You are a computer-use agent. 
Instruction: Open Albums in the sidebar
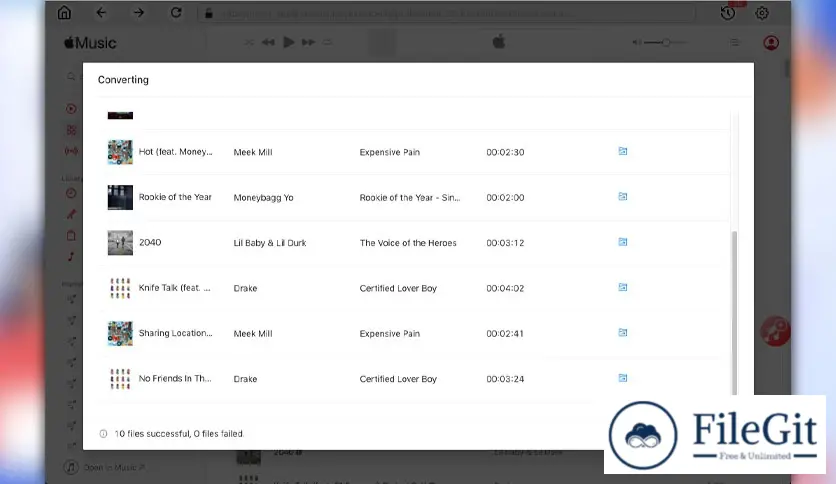point(71,236)
